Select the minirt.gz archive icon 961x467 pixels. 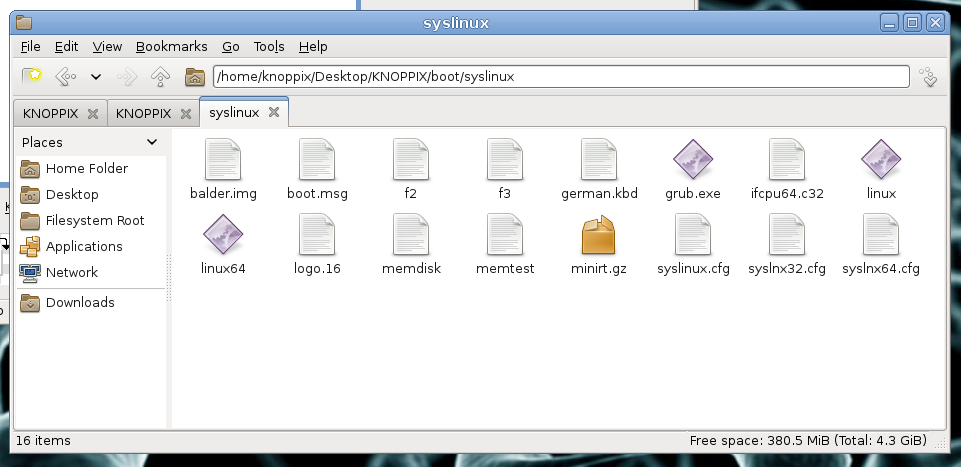tap(598, 236)
